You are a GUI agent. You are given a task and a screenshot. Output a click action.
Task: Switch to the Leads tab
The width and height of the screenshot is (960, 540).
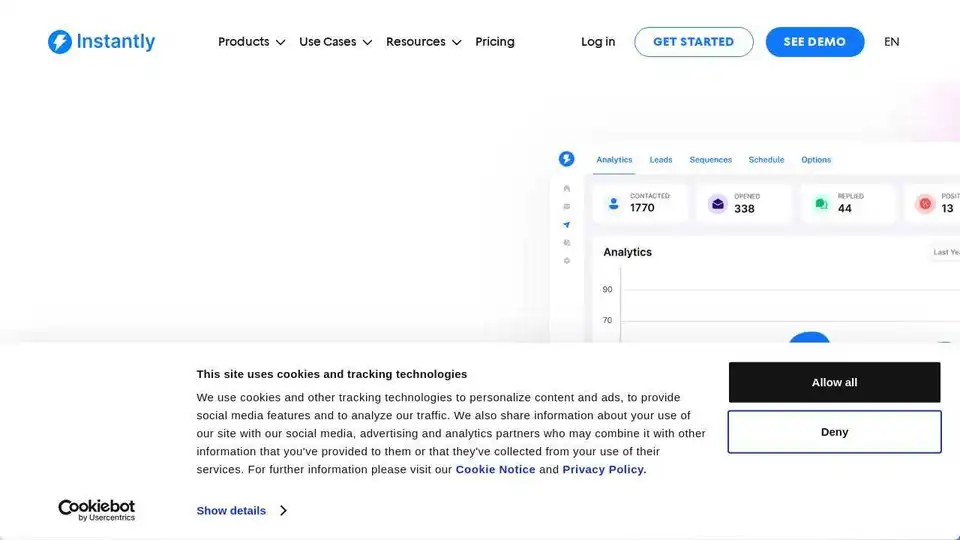tap(661, 160)
